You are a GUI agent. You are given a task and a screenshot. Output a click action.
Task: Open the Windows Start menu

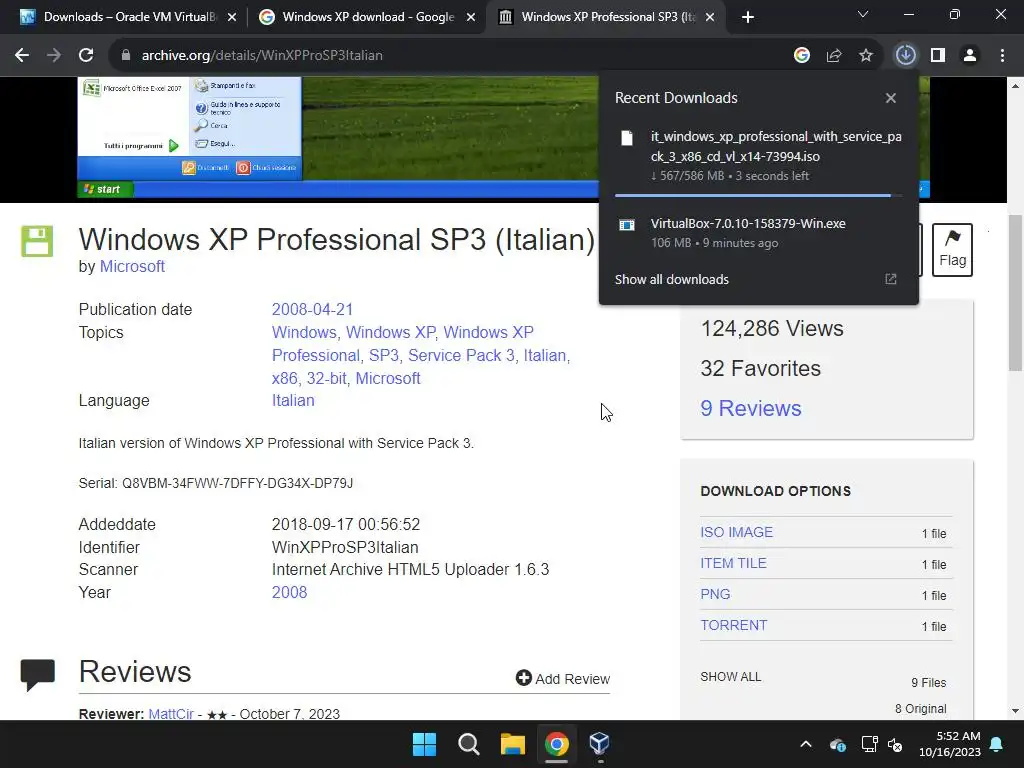point(424,744)
